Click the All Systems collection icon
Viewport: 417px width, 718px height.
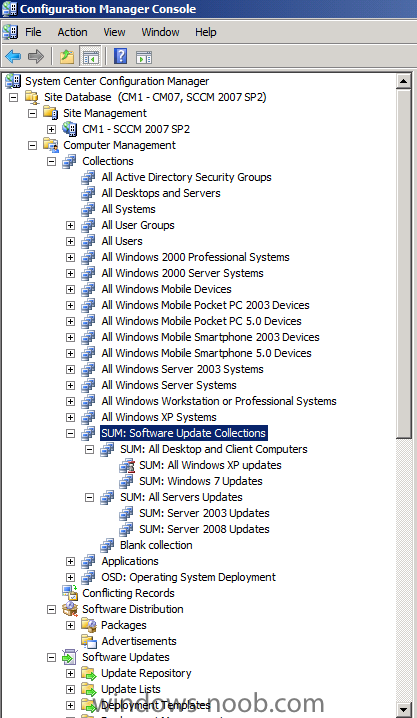88,209
